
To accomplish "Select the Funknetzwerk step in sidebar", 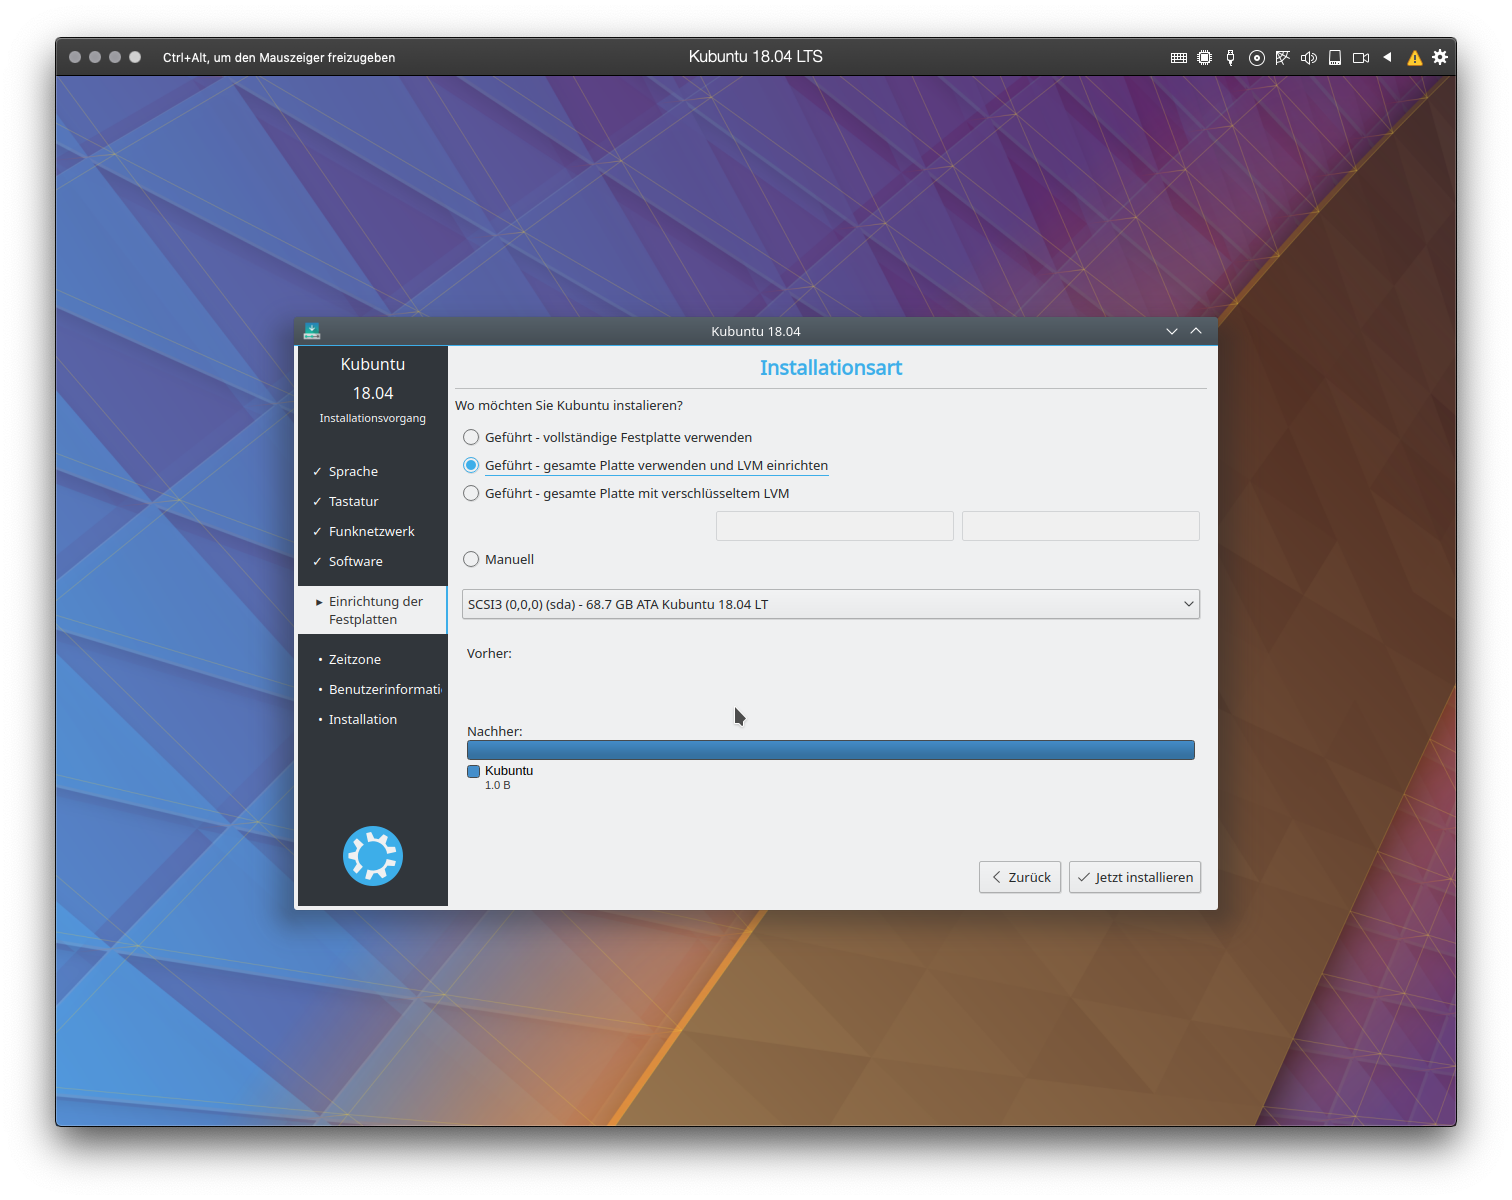I will pos(371,531).
